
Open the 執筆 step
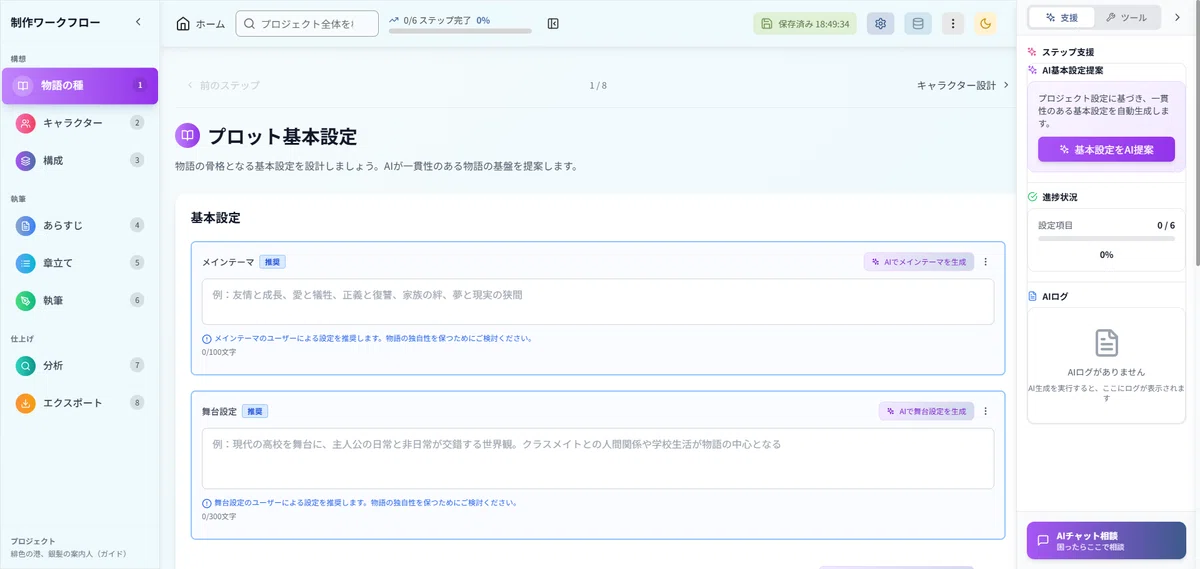tap(80, 300)
